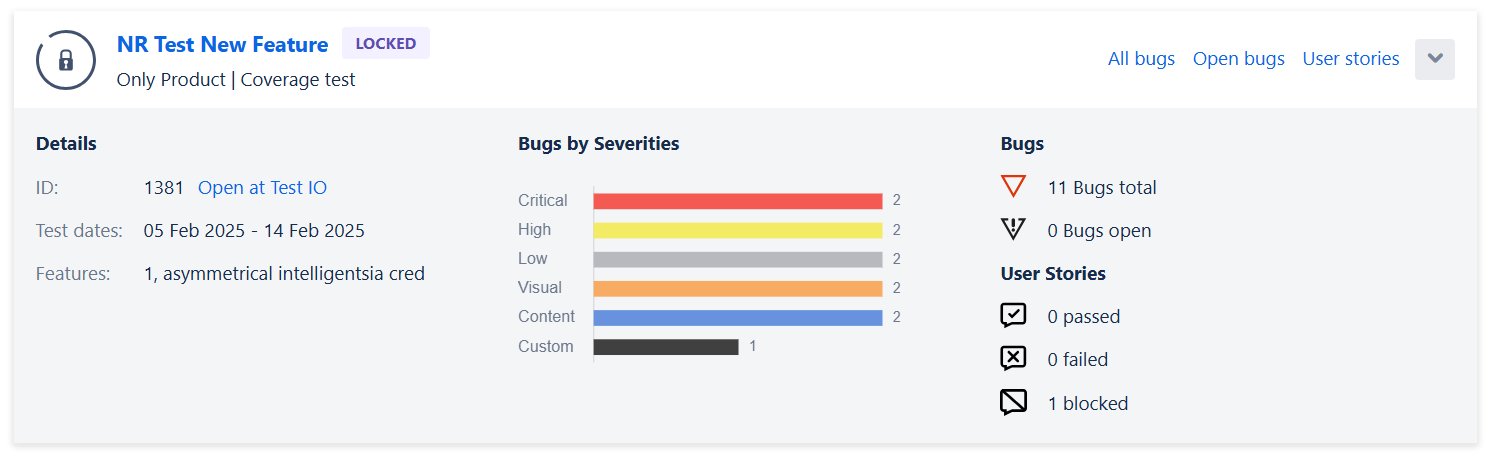Click the 11 Bugs total text
Screen dimensions: 1495x460
pyautogui.click(x=1102, y=188)
